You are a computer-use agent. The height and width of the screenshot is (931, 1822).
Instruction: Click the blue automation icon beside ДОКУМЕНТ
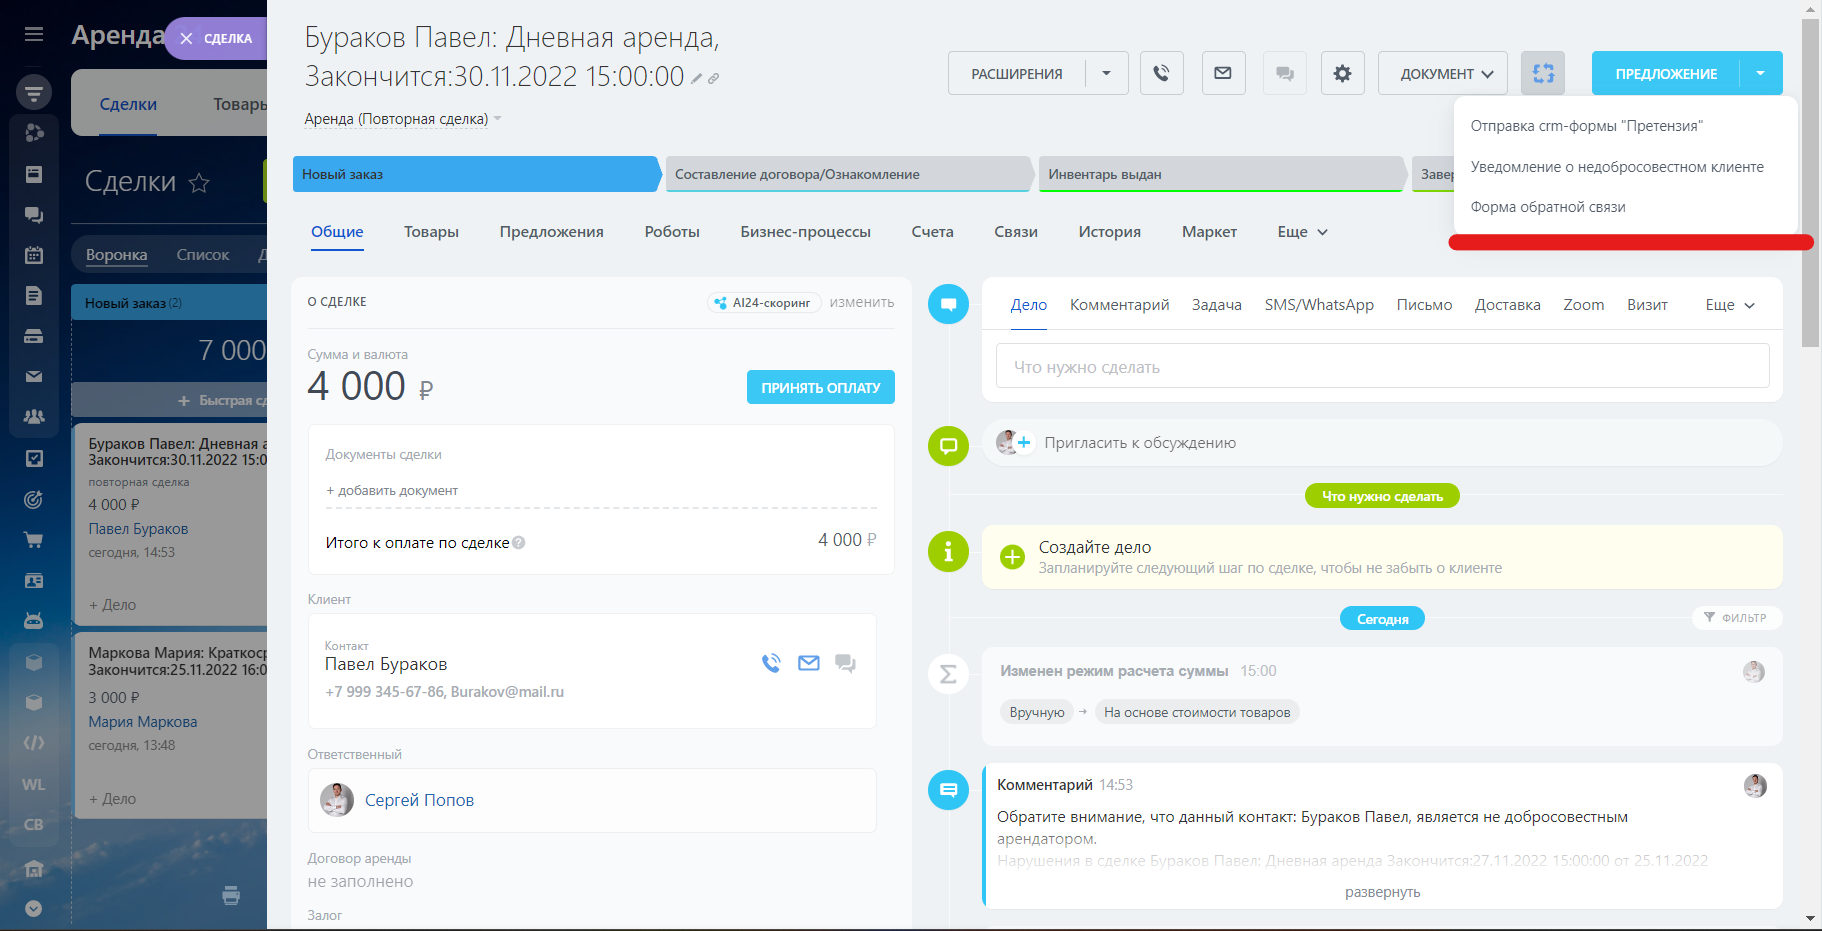[1542, 73]
